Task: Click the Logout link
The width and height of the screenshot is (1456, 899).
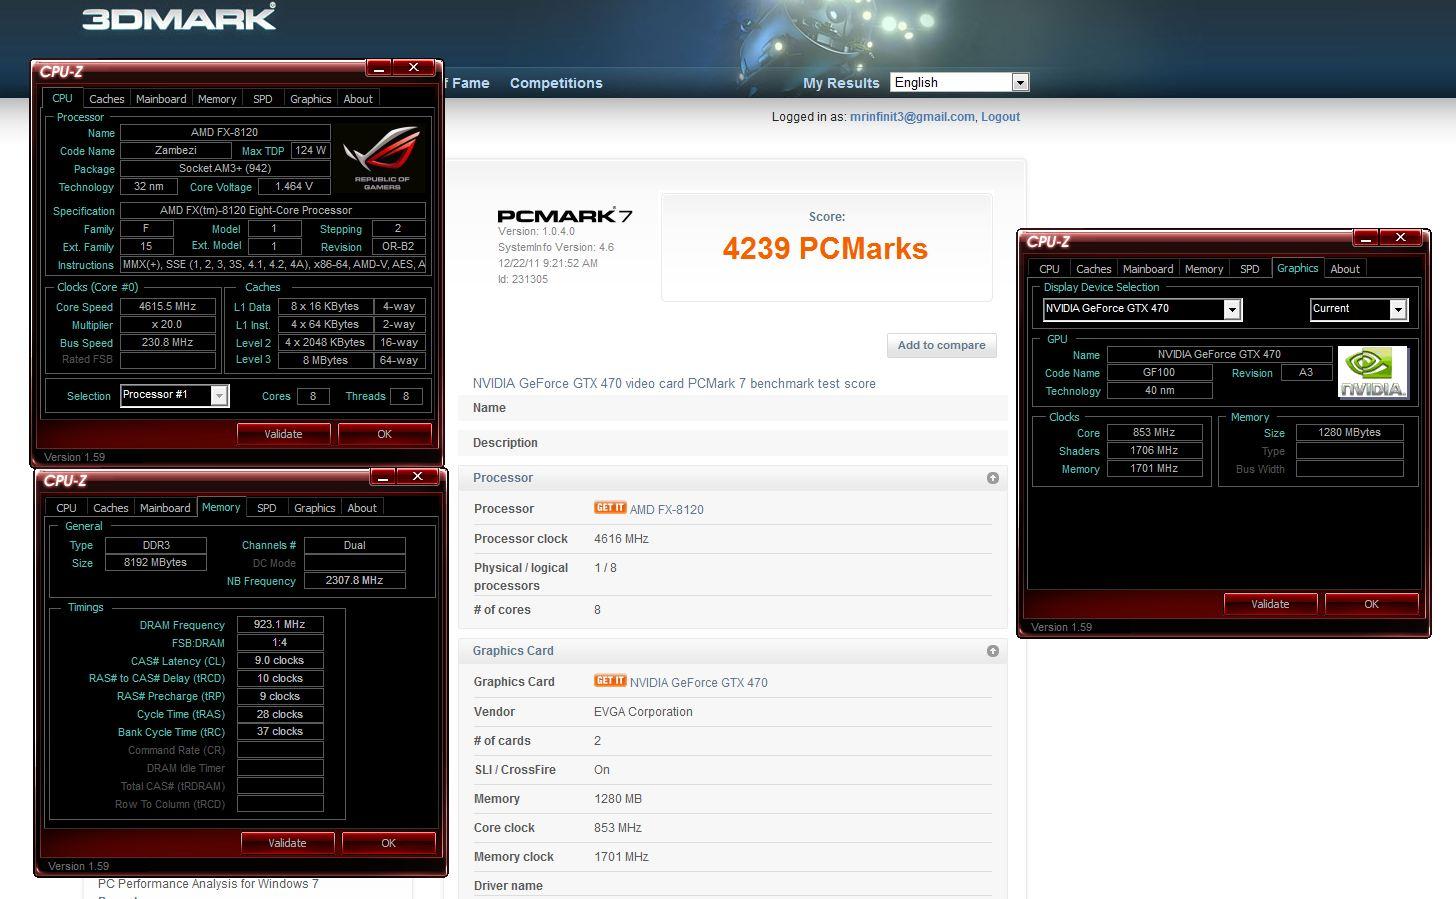Action: pyautogui.click(x=1000, y=117)
